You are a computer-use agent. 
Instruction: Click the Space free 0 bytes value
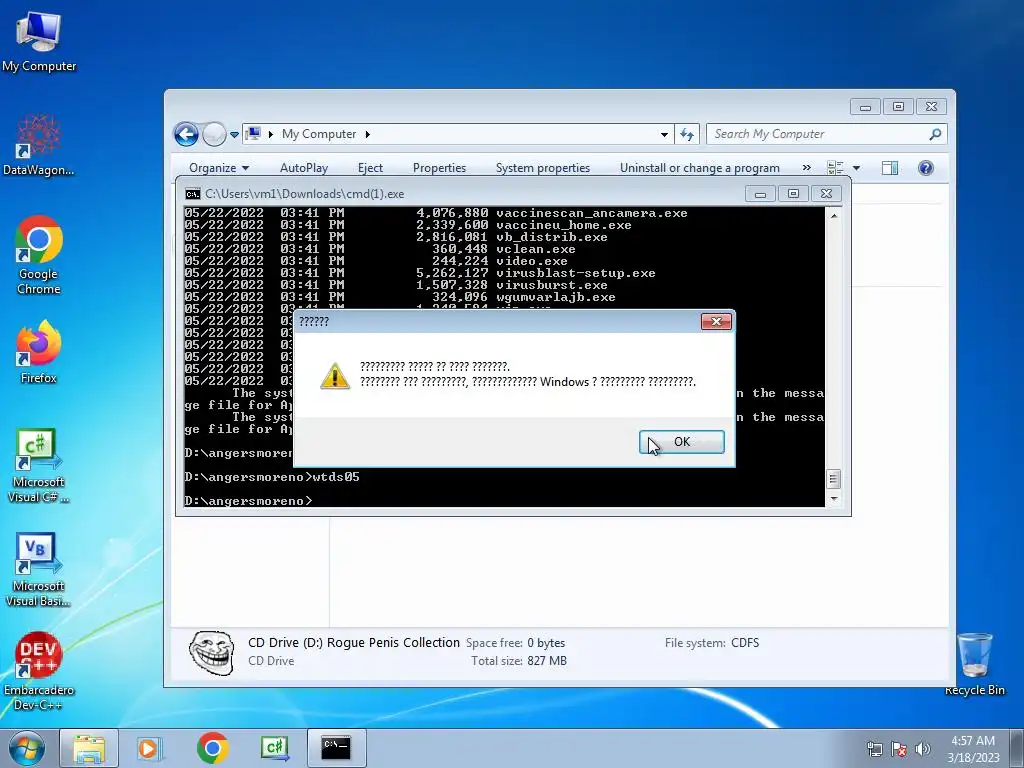tap(546, 643)
